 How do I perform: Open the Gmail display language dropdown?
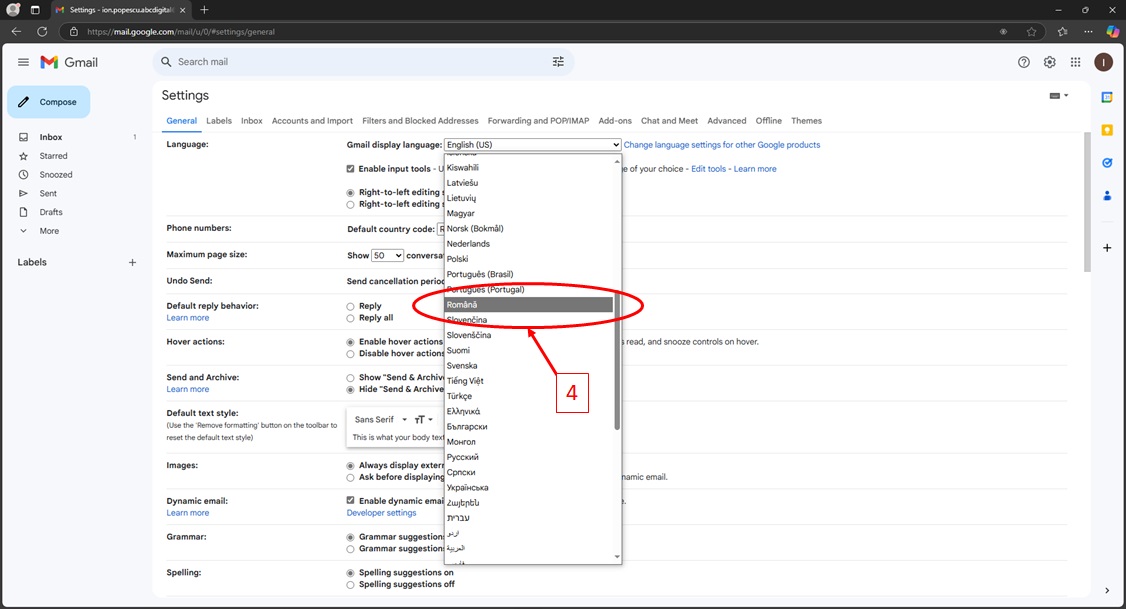point(532,145)
